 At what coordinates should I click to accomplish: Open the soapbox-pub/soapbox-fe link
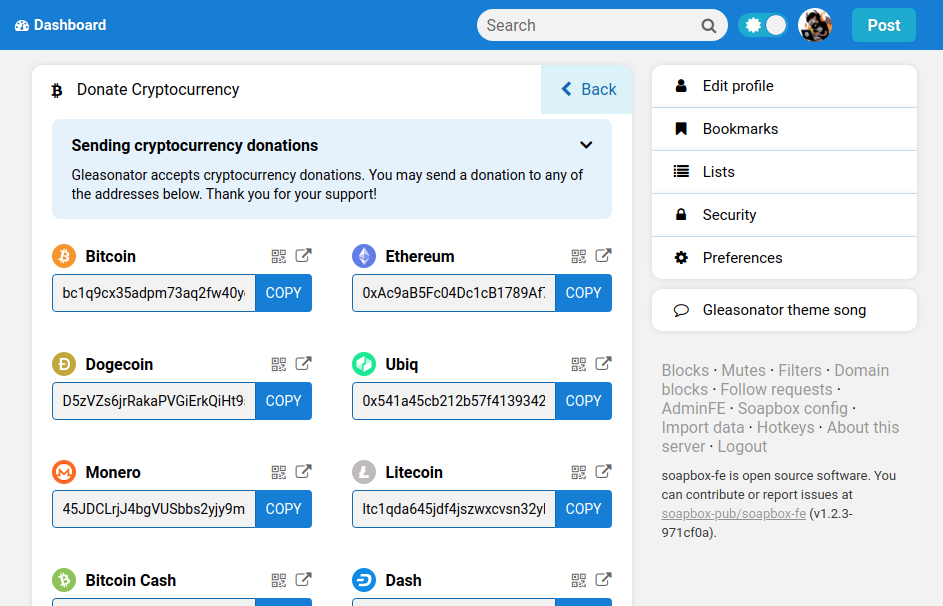coord(733,514)
